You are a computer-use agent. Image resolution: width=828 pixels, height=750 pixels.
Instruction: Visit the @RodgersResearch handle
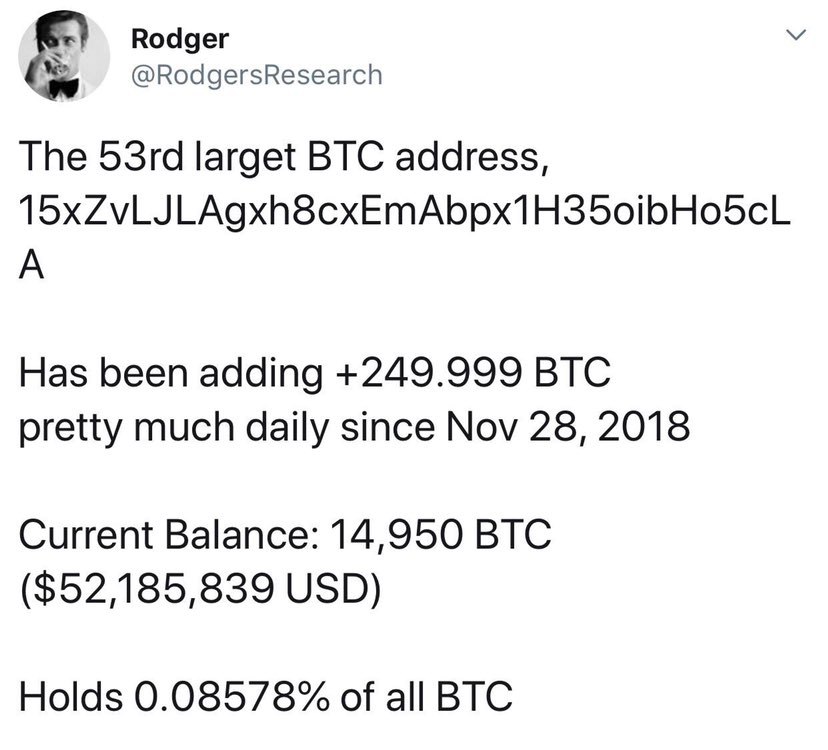[256, 74]
